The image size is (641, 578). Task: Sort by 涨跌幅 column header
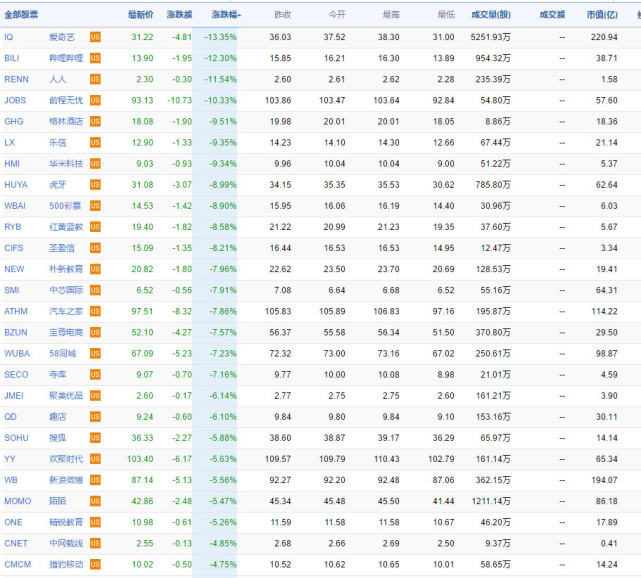[226, 15]
